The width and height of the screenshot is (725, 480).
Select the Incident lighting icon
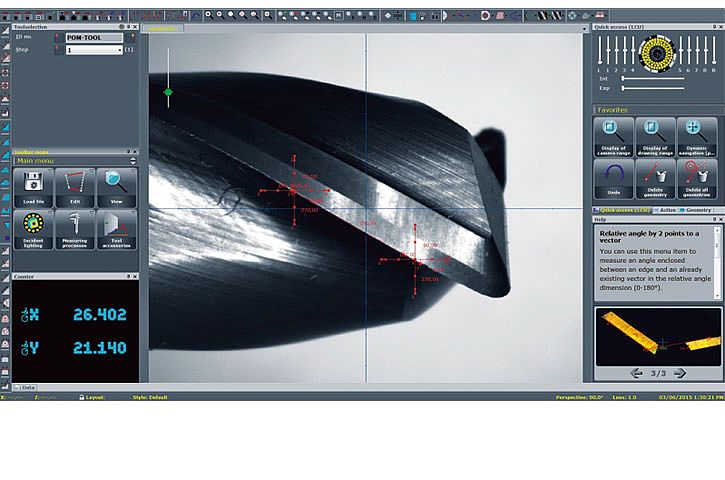coord(33,229)
